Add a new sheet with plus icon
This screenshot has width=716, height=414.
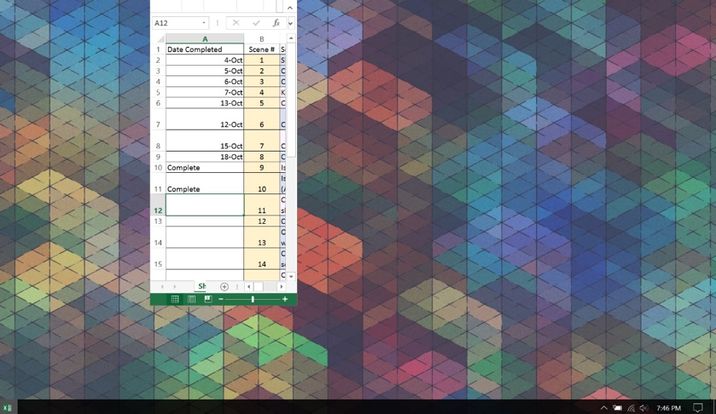click(x=224, y=287)
